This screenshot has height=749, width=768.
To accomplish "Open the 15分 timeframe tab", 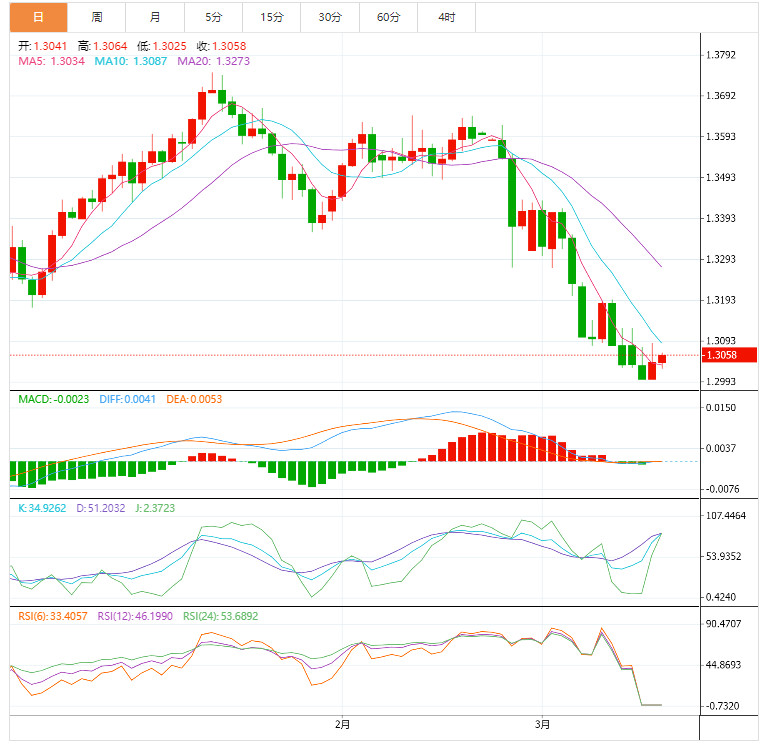I will tap(271, 17).
